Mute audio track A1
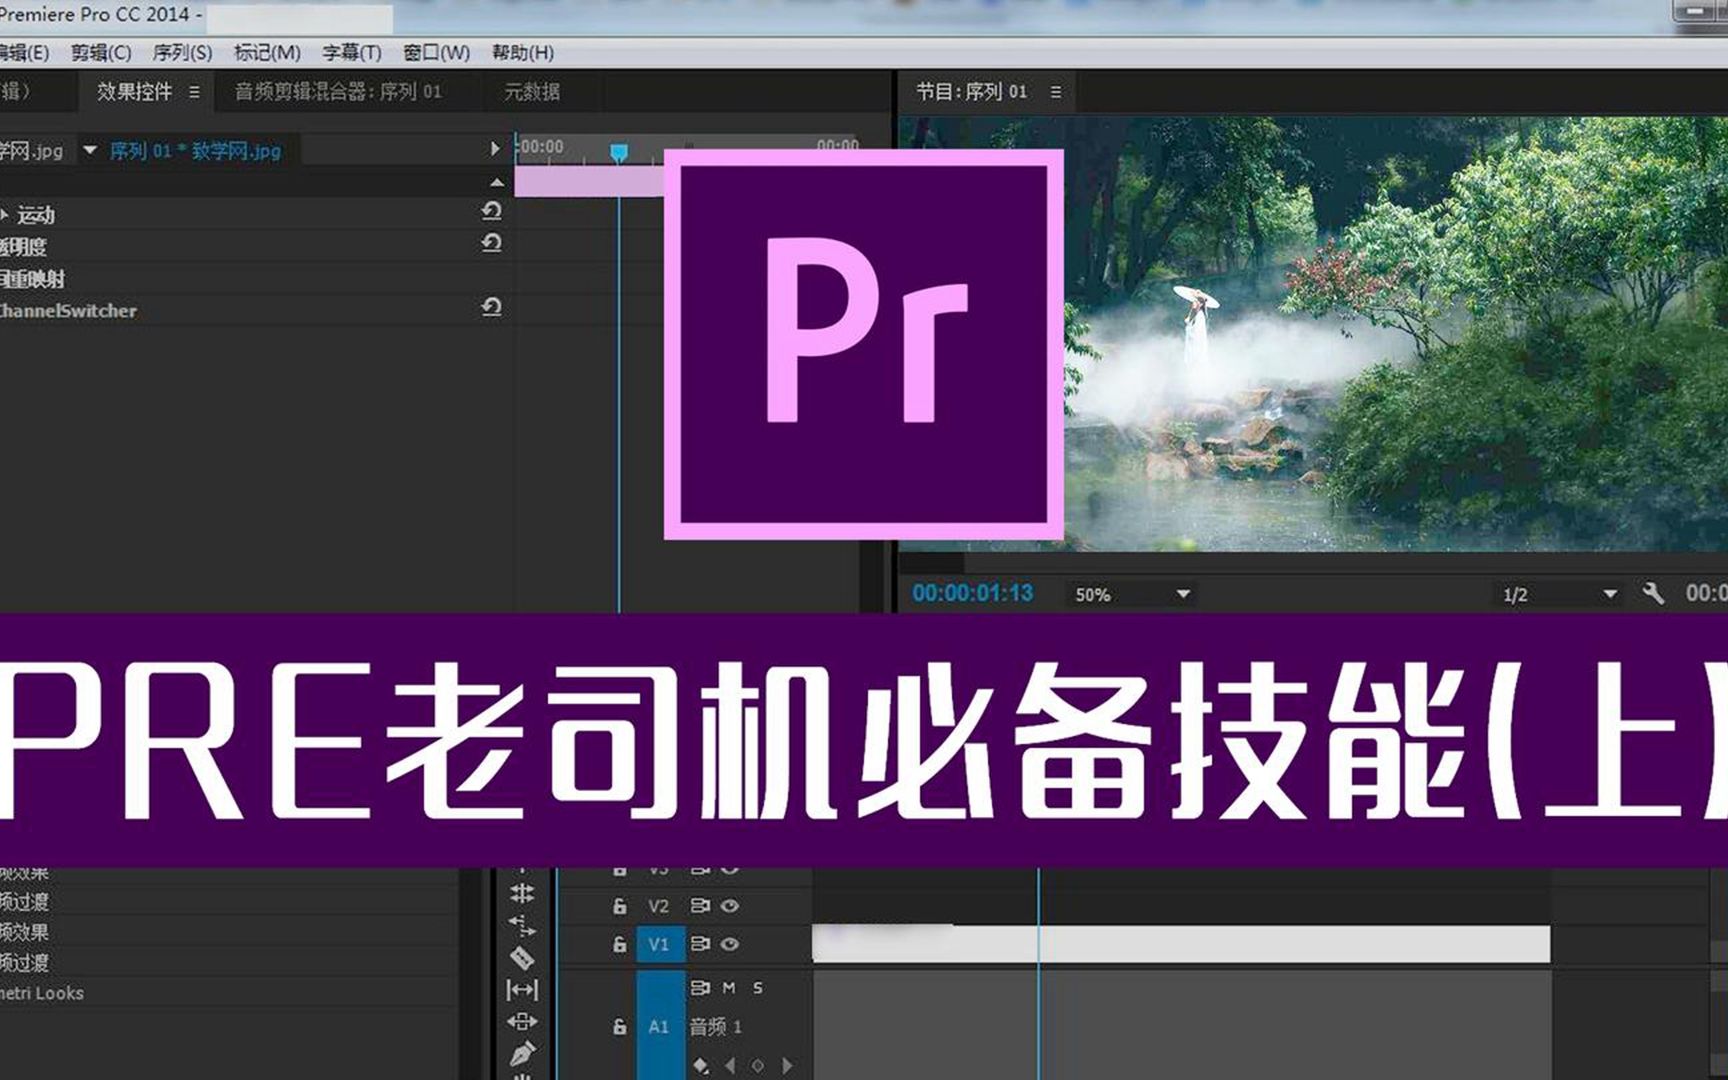The image size is (1728, 1080). pos(729,988)
